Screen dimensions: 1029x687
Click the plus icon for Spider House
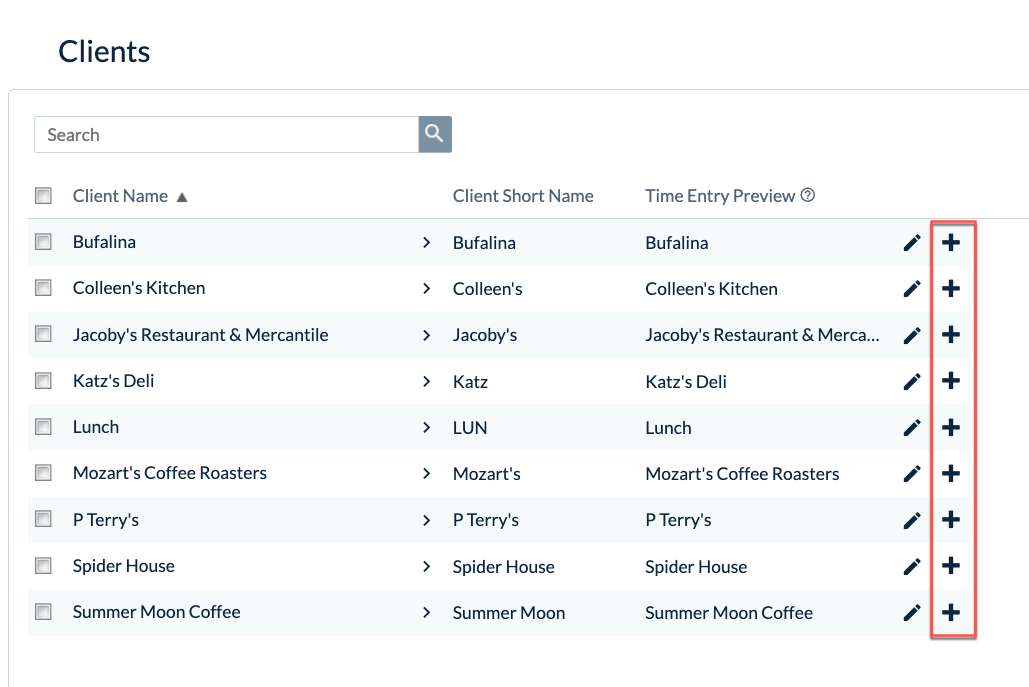[951, 566]
